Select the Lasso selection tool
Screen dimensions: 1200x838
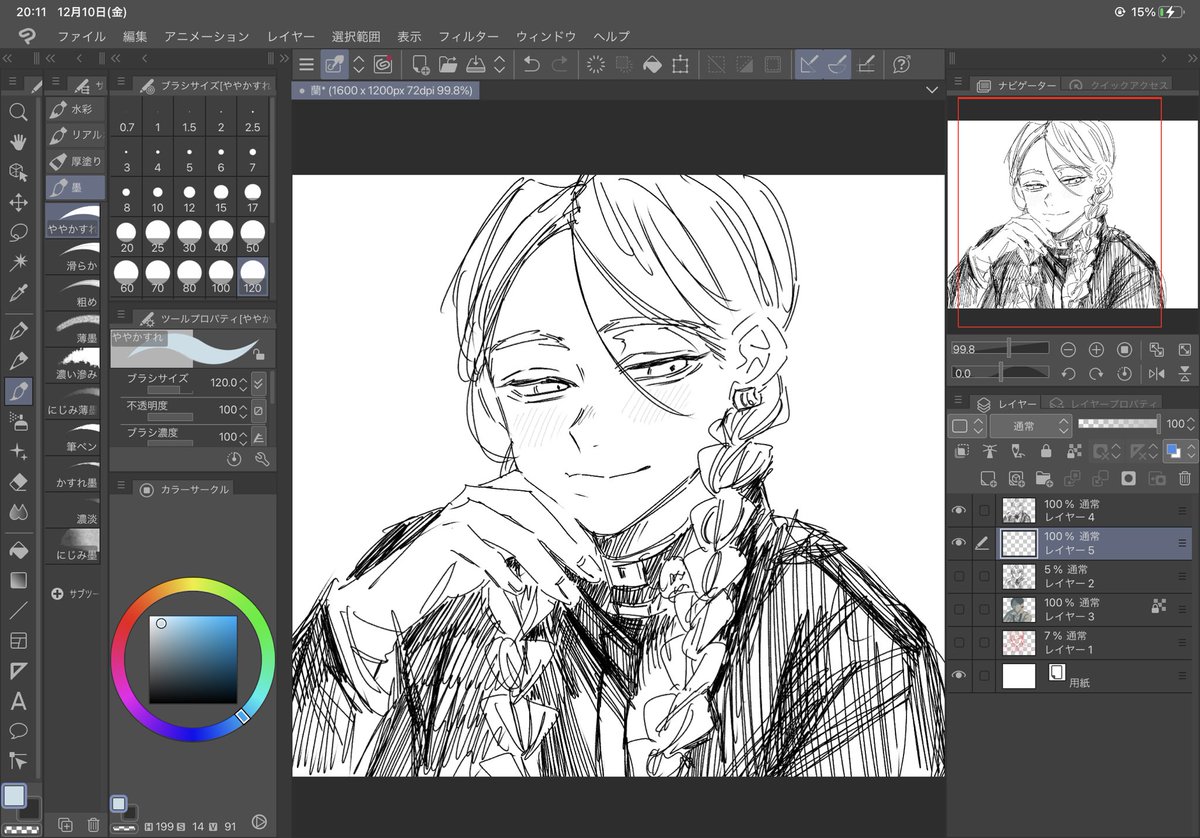coord(18,232)
